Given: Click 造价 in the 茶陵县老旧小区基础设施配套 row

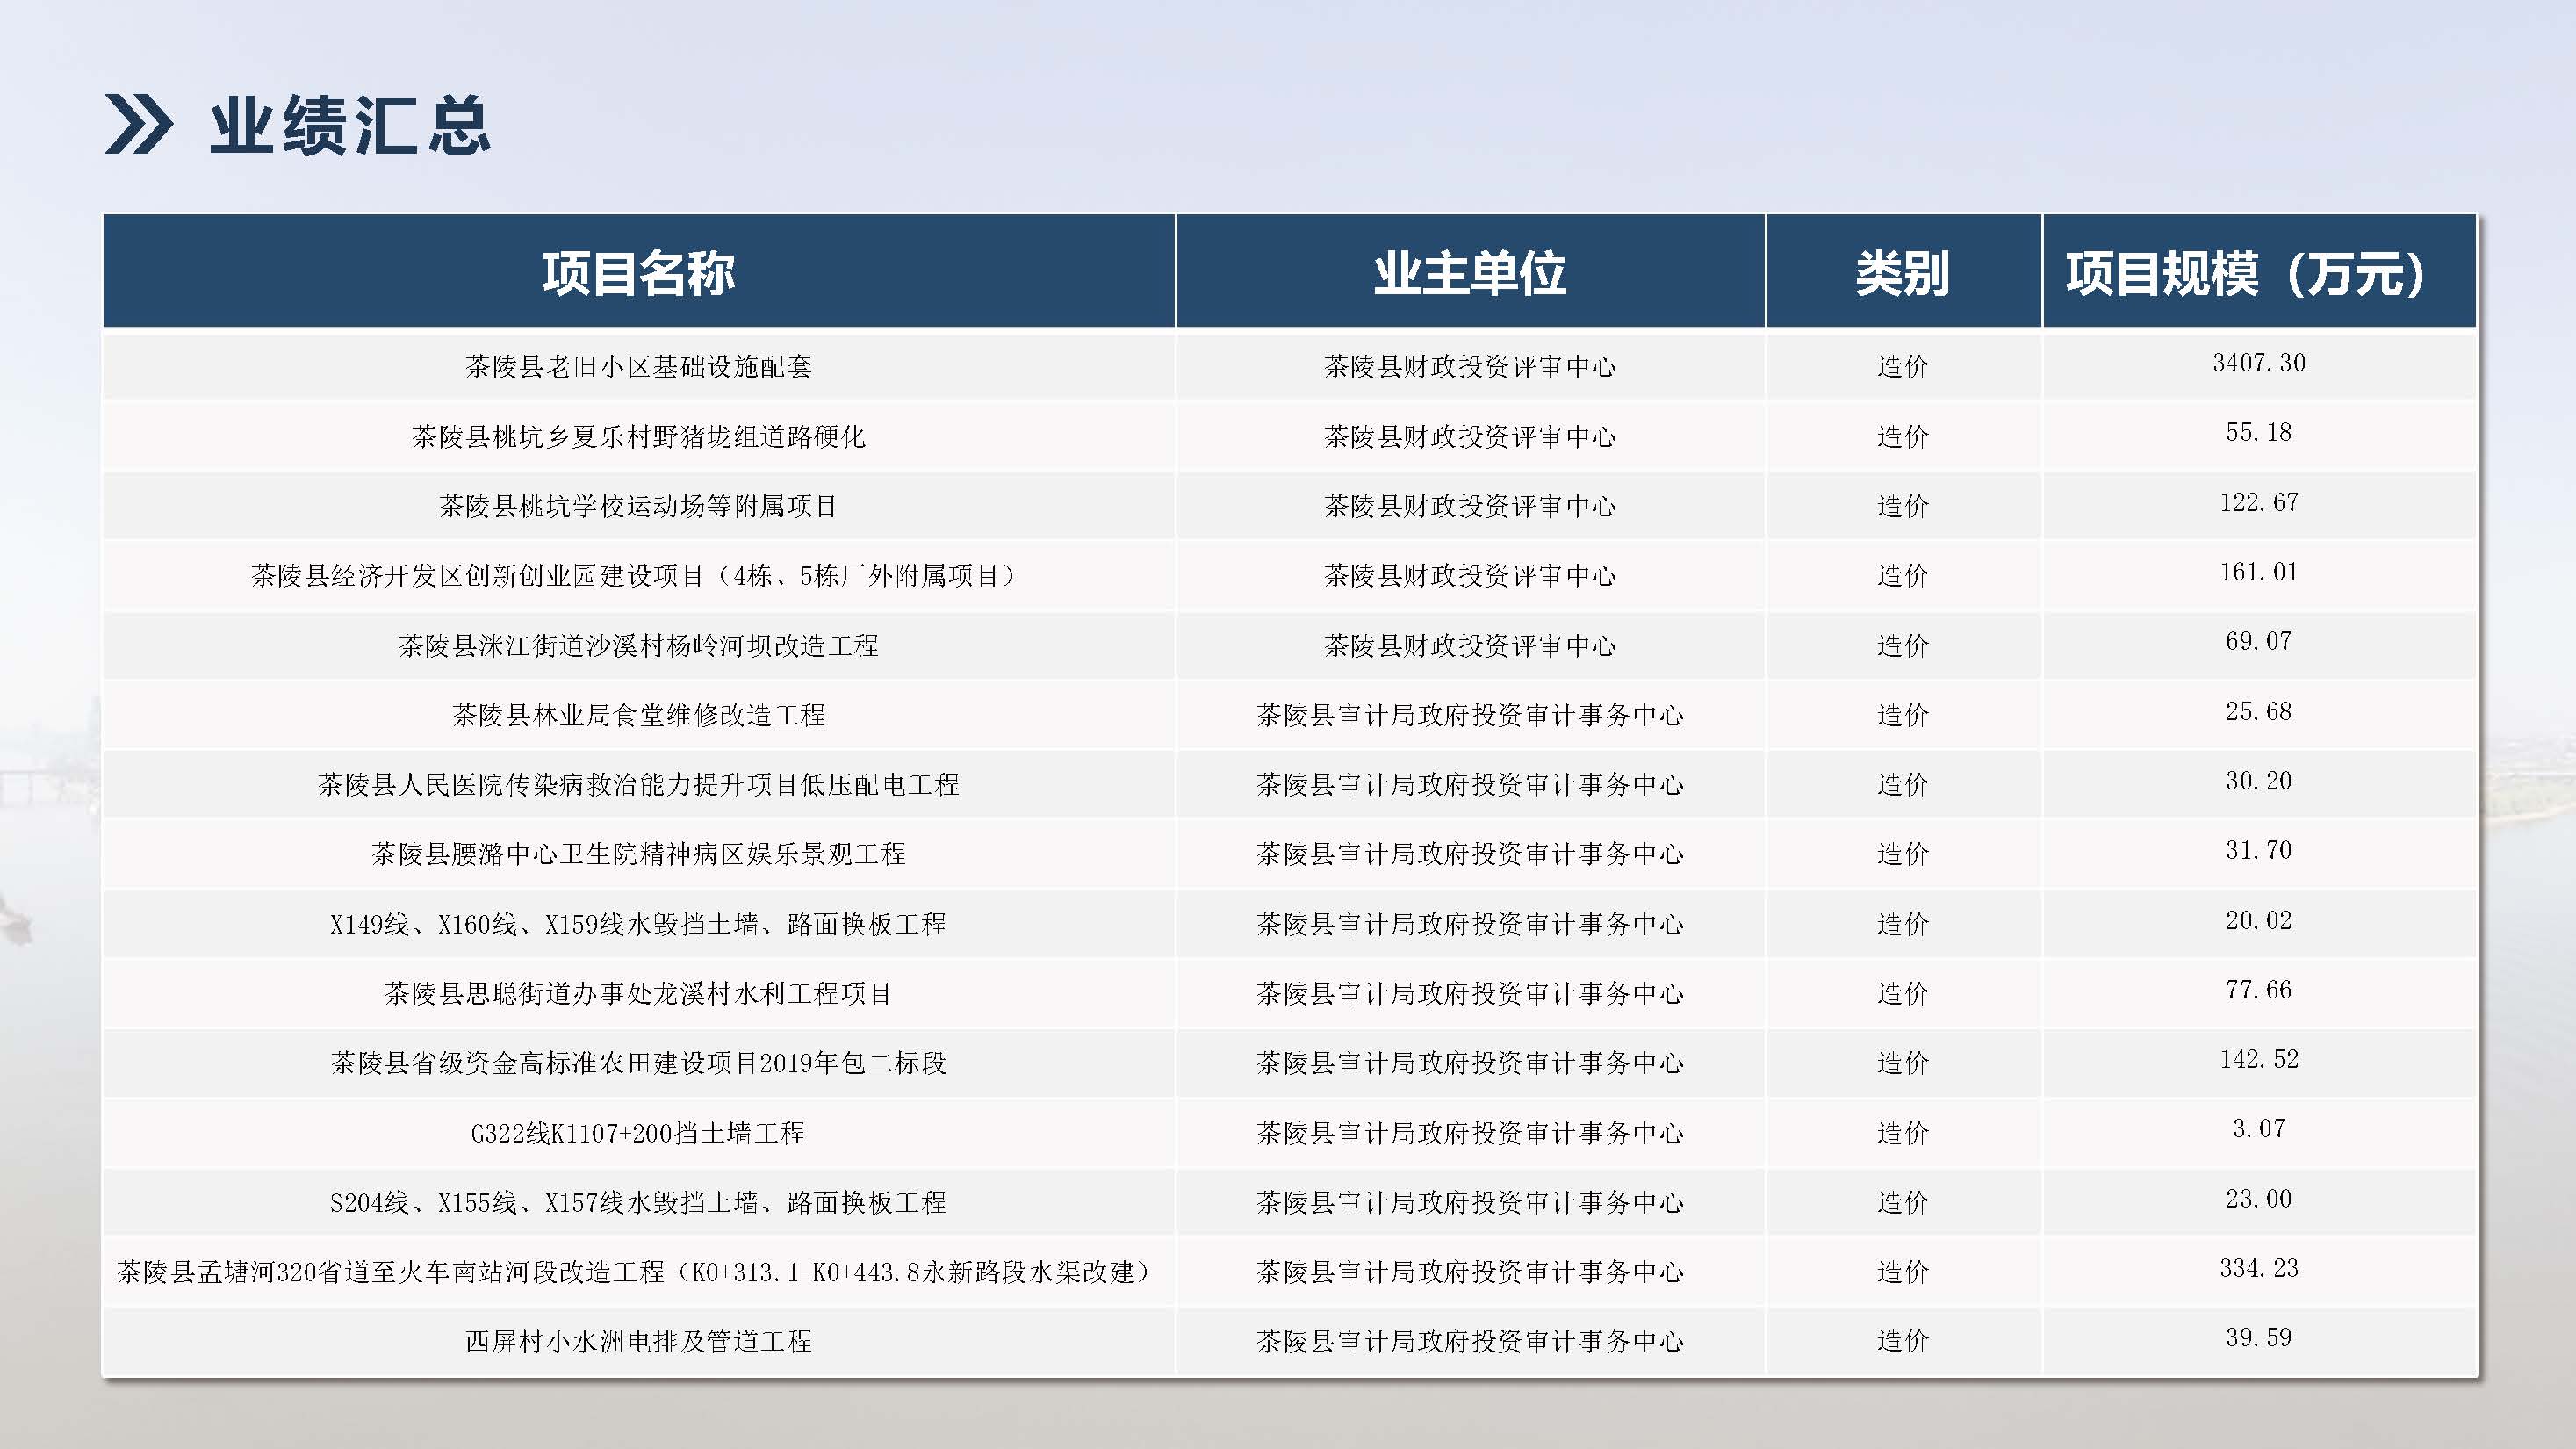Looking at the screenshot, I should (1903, 367).
